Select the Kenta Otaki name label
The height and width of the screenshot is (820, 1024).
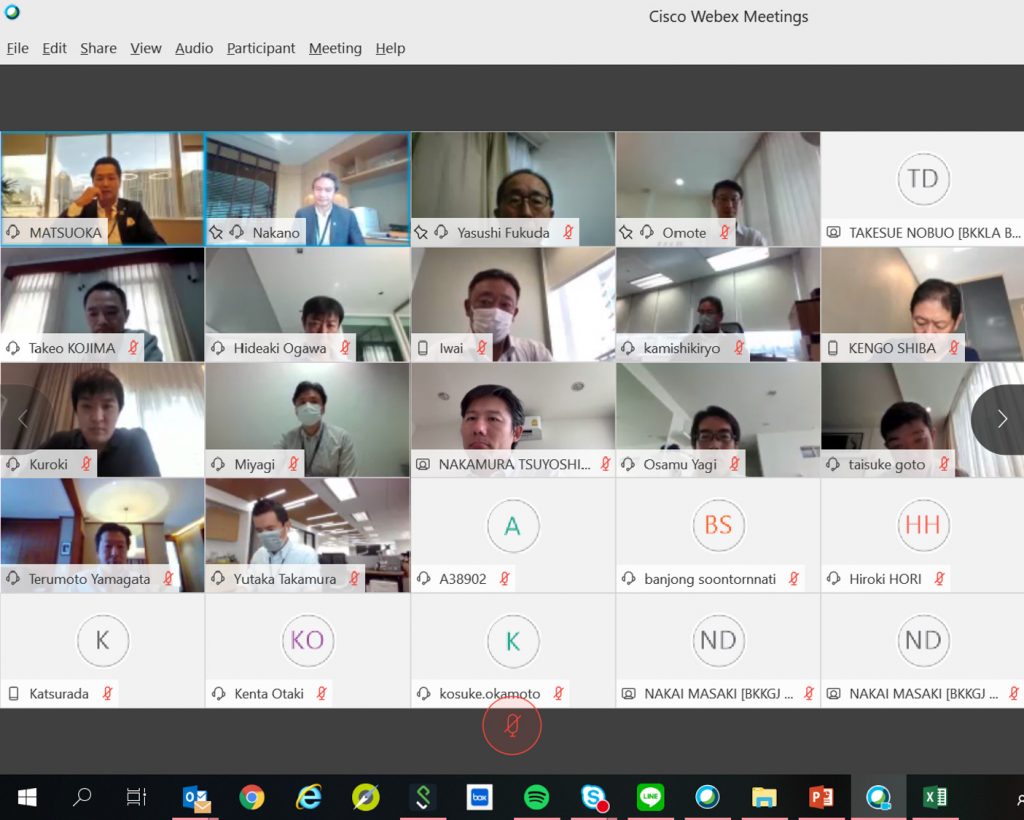pyautogui.click(x=269, y=693)
